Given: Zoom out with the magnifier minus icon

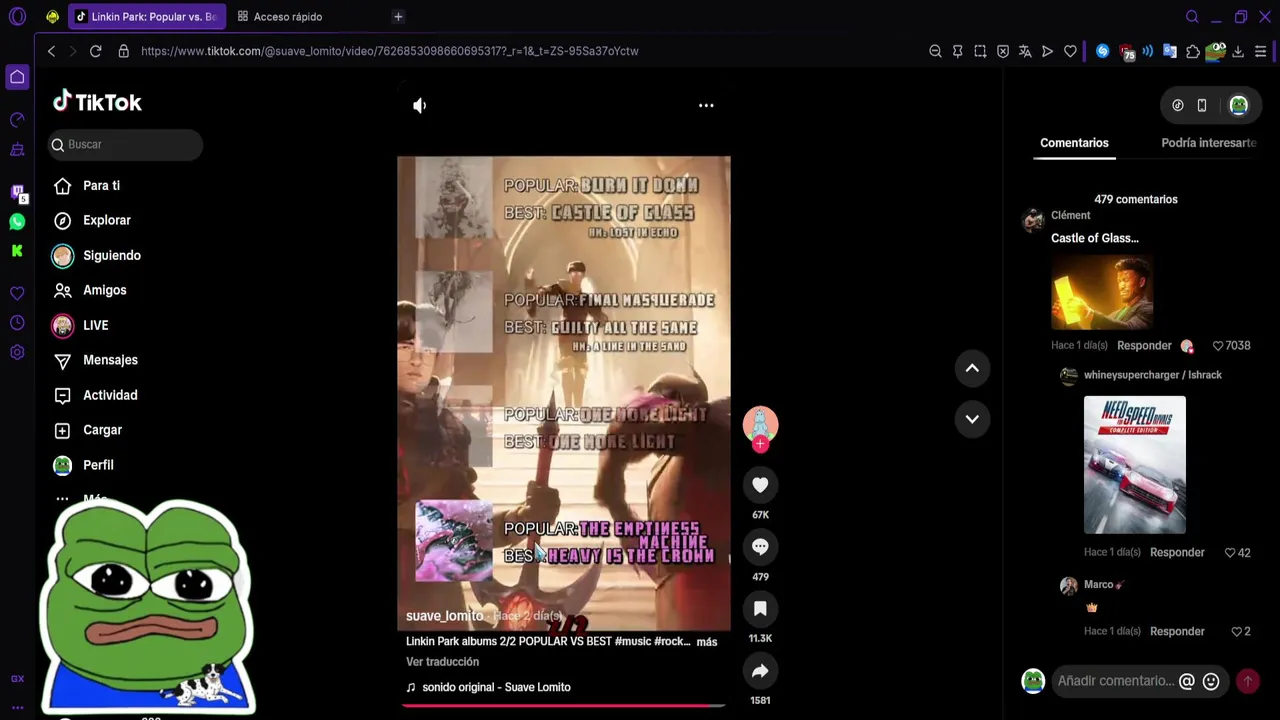Looking at the screenshot, I should [935, 51].
